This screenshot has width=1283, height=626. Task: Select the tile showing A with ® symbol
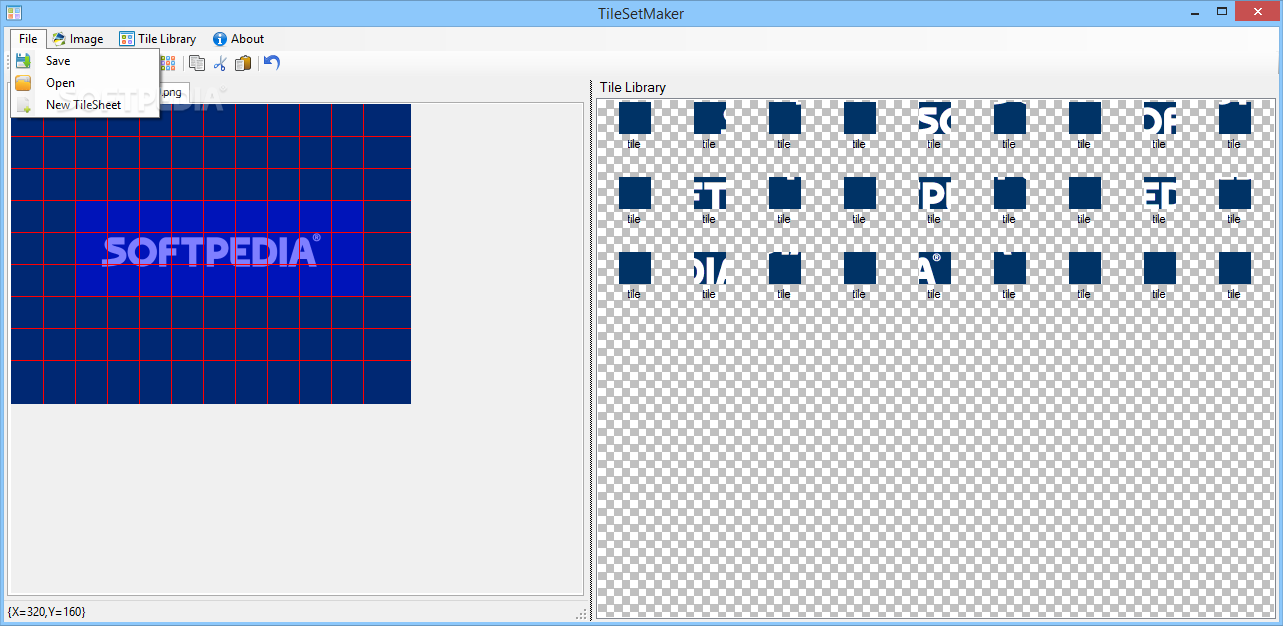934,268
